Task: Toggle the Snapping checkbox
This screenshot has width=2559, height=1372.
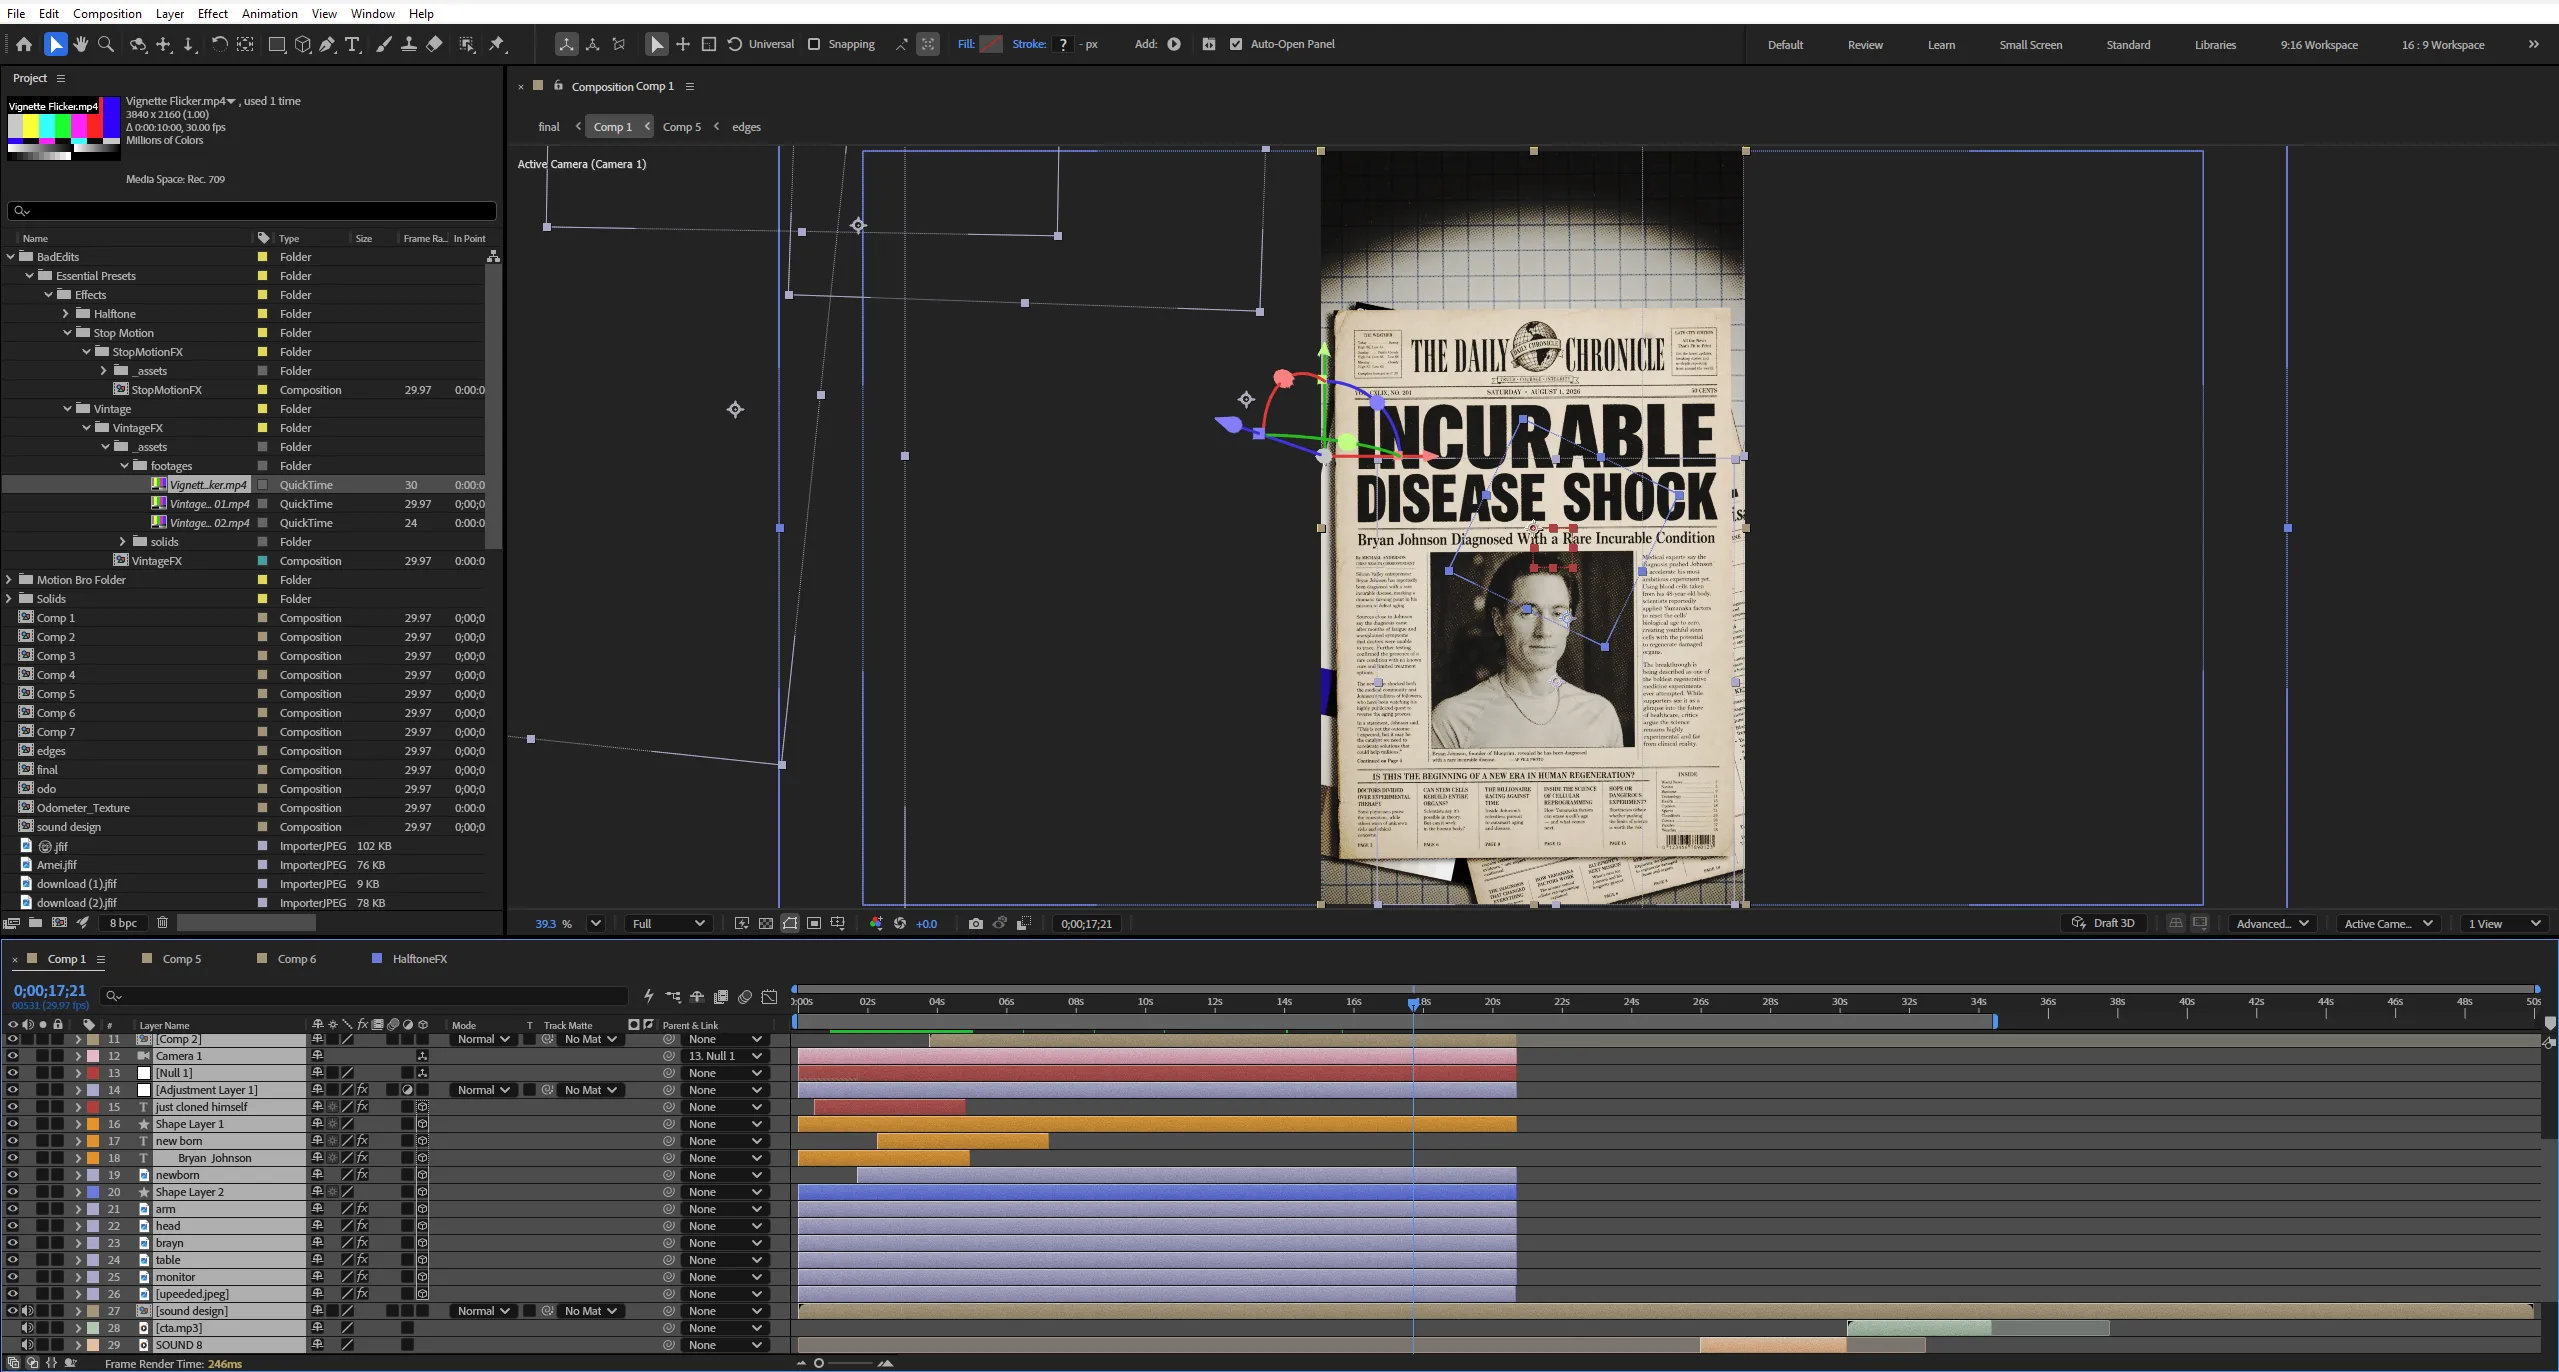Action: click(x=814, y=44)
